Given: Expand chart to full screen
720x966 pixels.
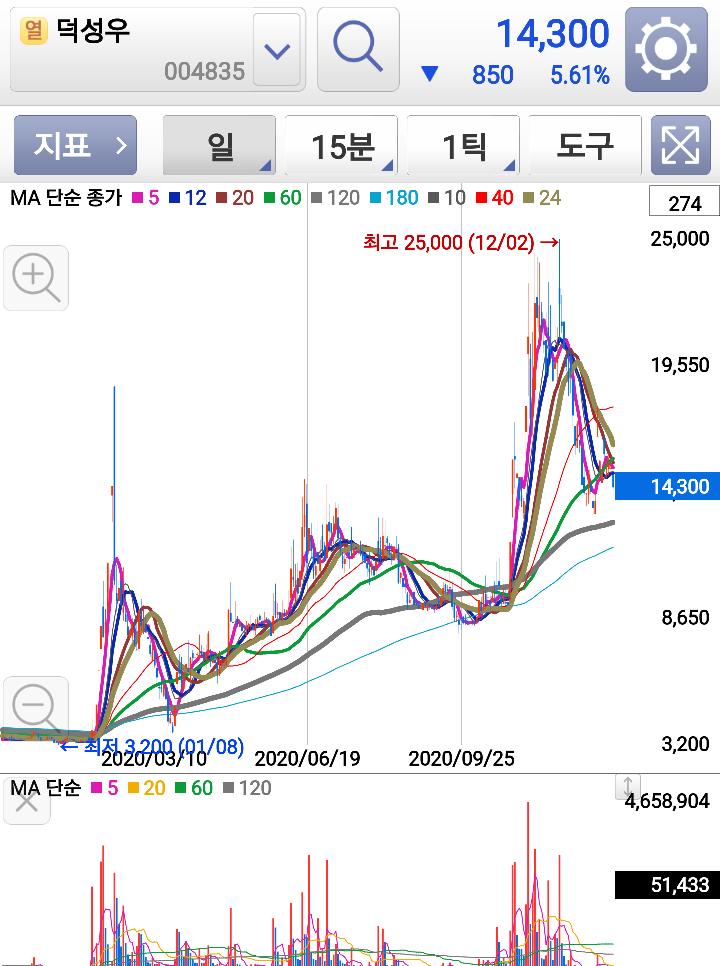Looking at the screenshot, I should point(680,145).
